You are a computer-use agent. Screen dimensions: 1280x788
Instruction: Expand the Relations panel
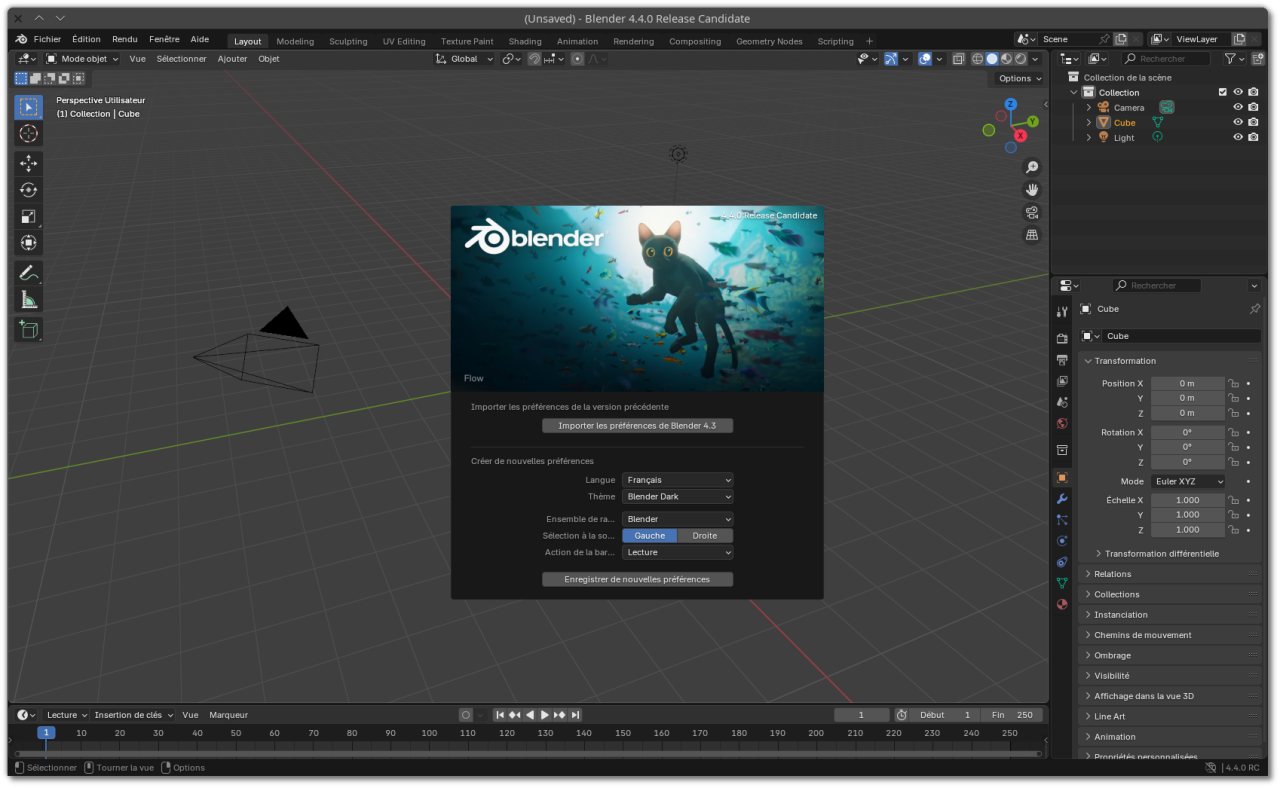1170,574
